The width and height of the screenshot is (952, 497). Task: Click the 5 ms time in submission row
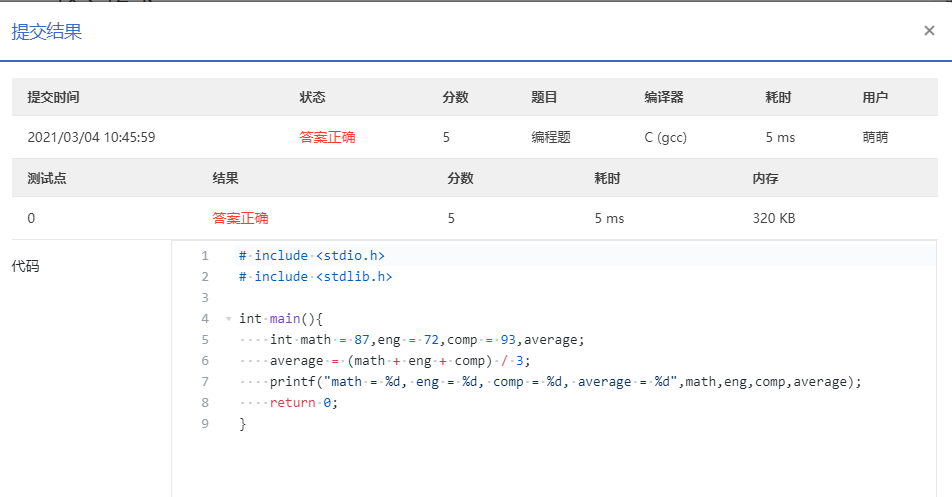[780, 137]
